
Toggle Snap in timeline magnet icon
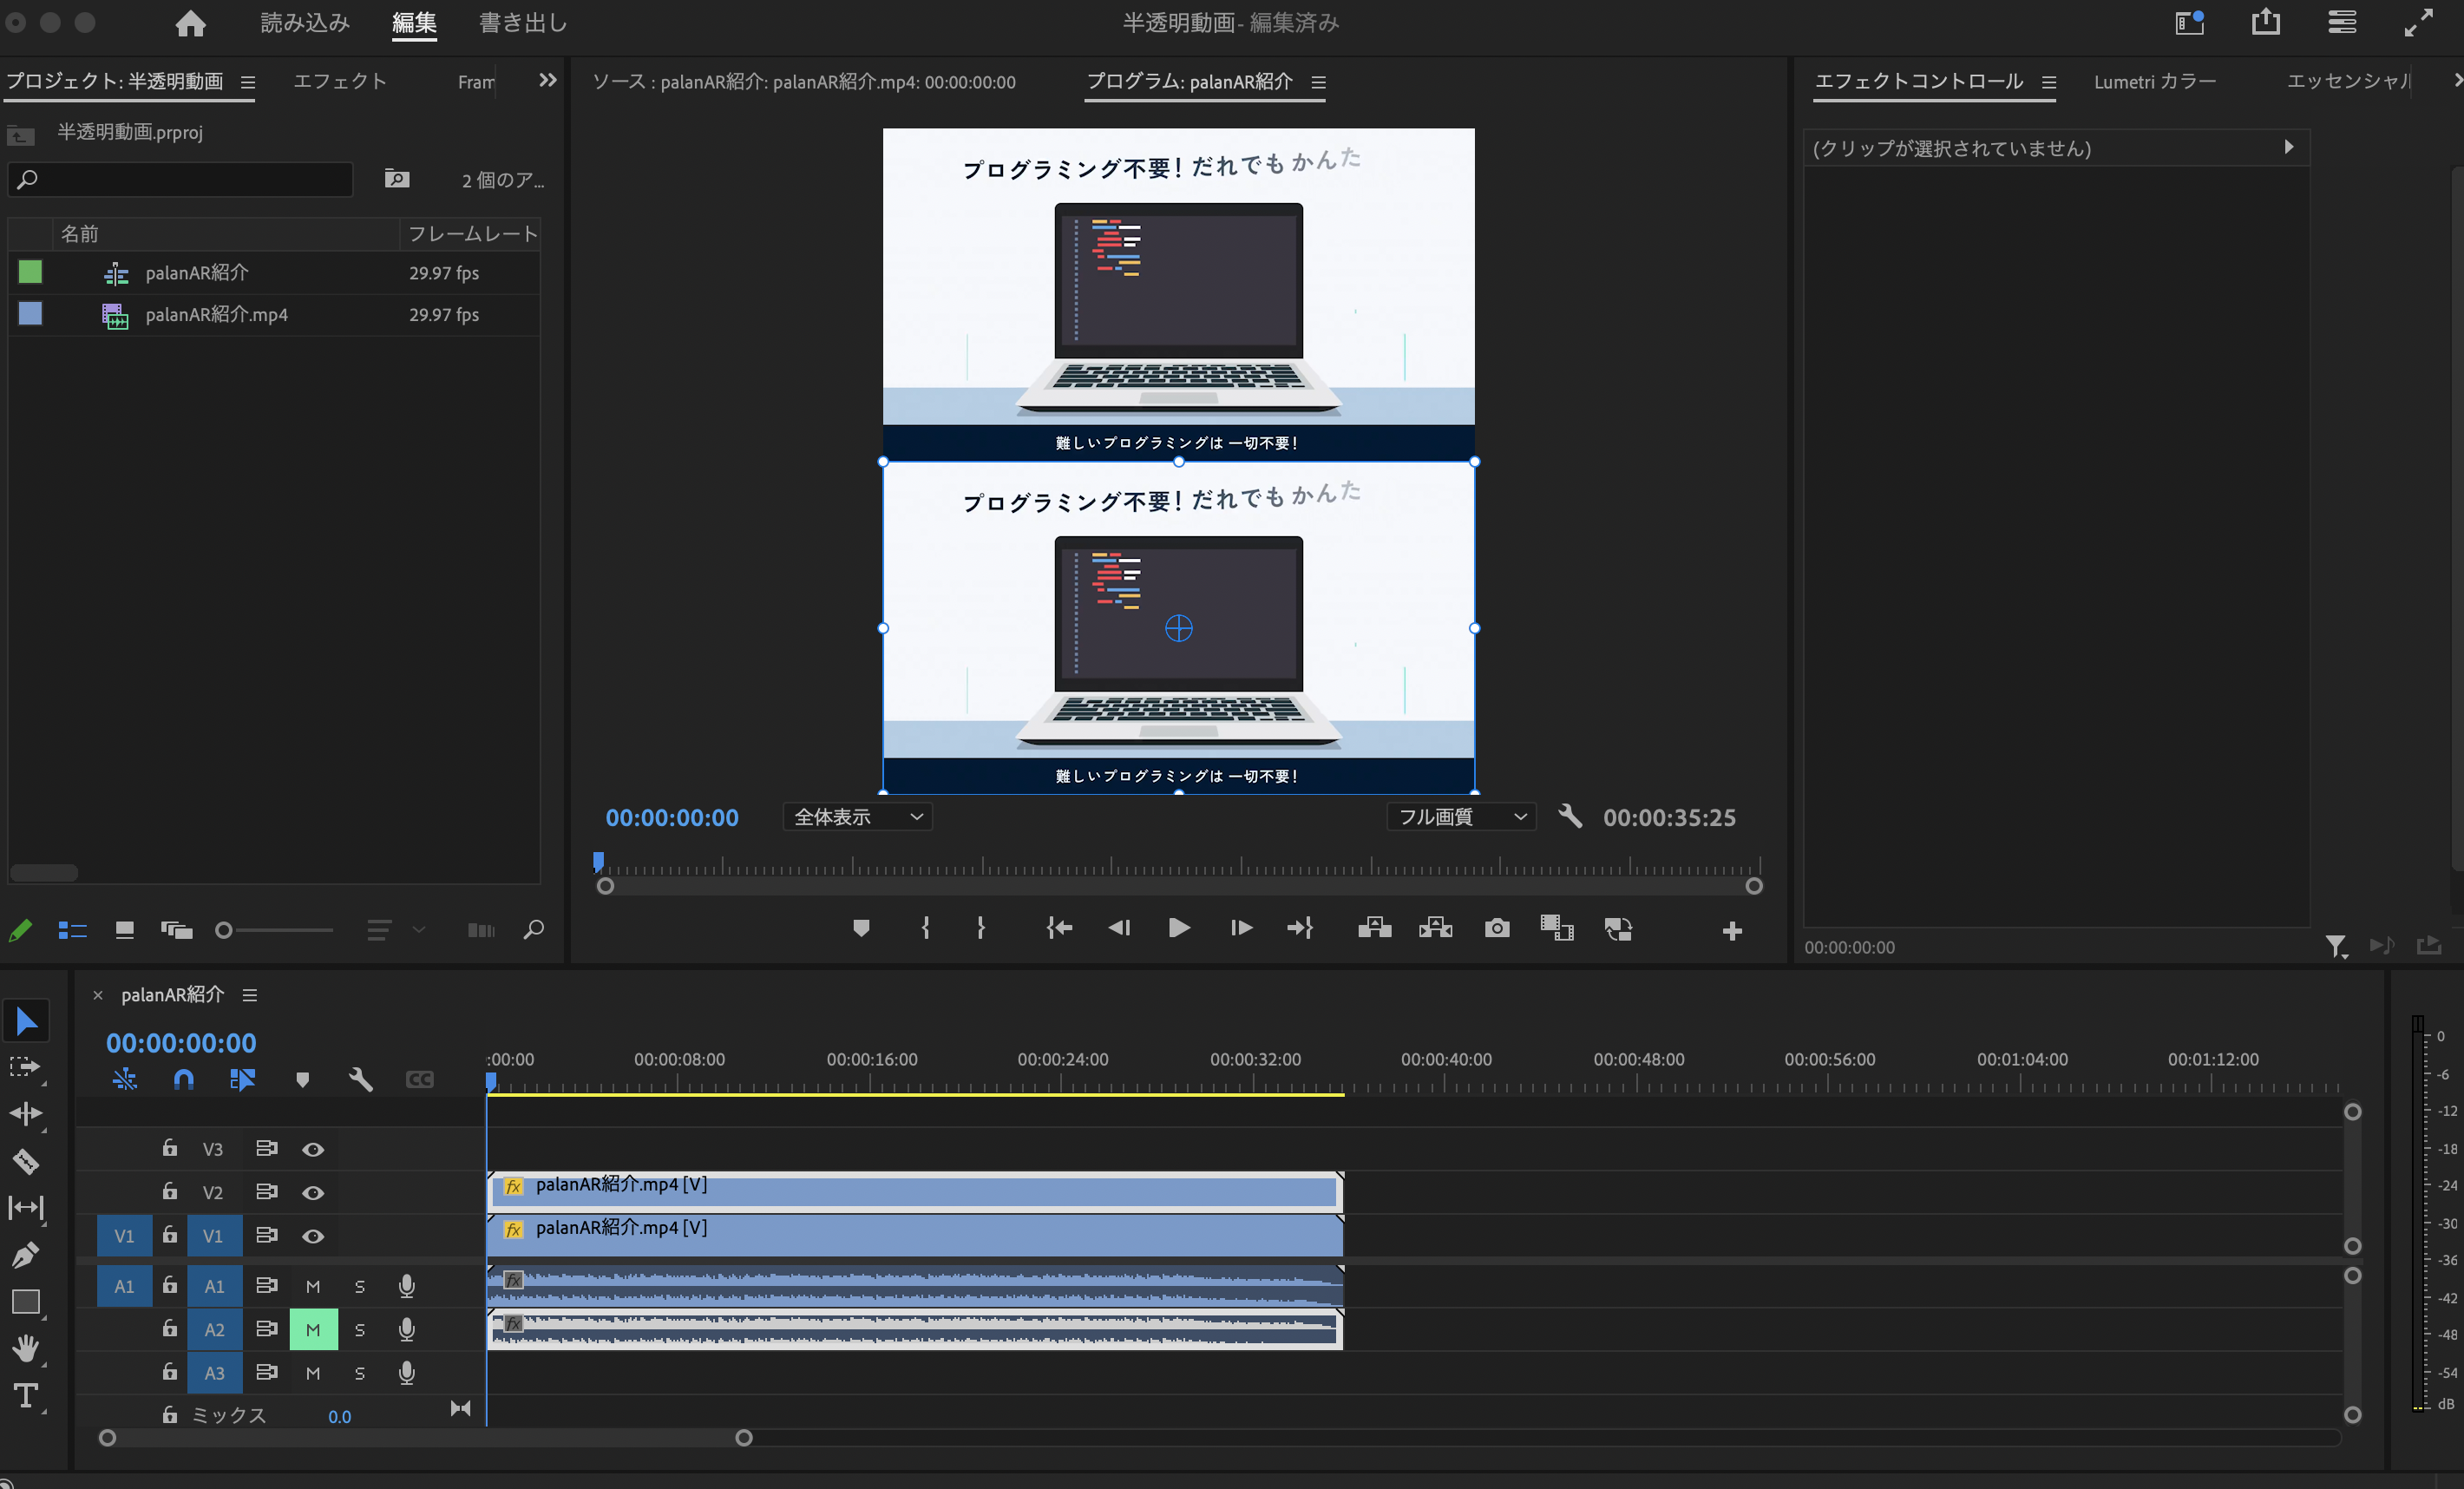point(184,1080)
